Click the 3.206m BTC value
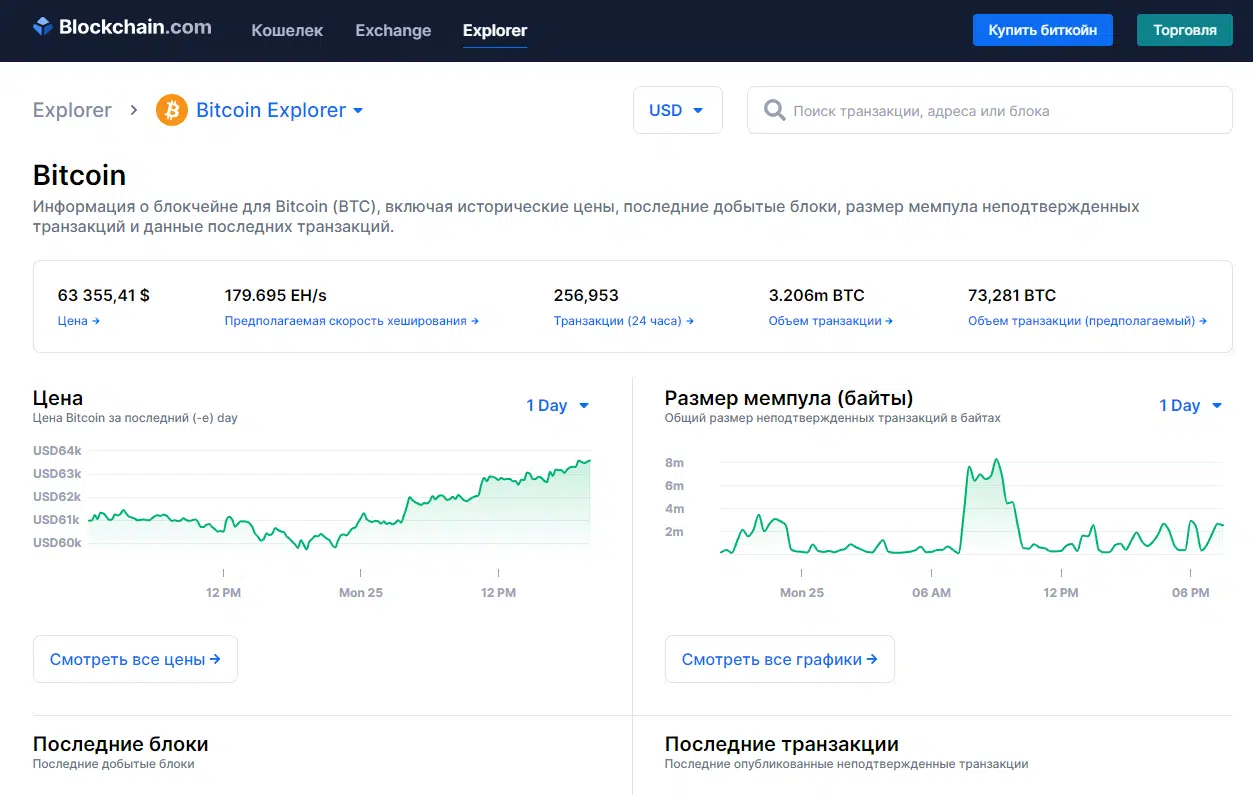Viewport: 1253px width, 795px height. [x=817, y=295]
